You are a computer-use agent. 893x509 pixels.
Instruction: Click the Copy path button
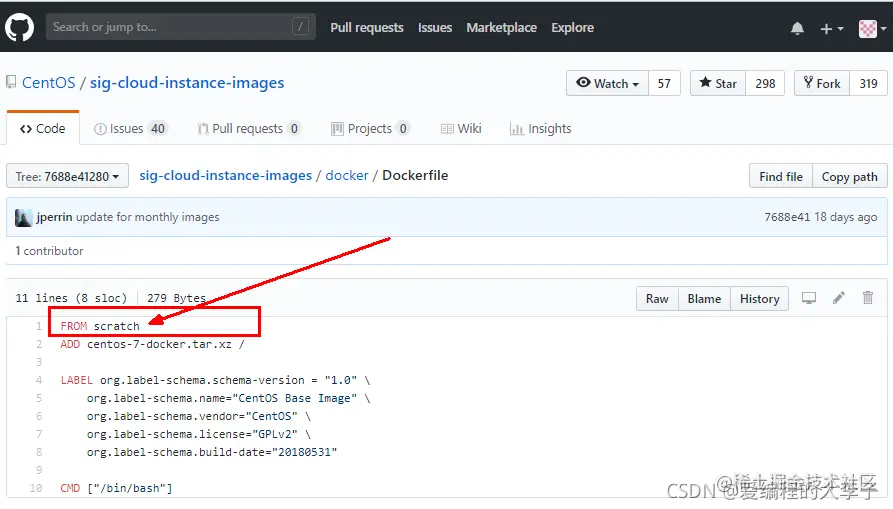[x=849, y=176]
